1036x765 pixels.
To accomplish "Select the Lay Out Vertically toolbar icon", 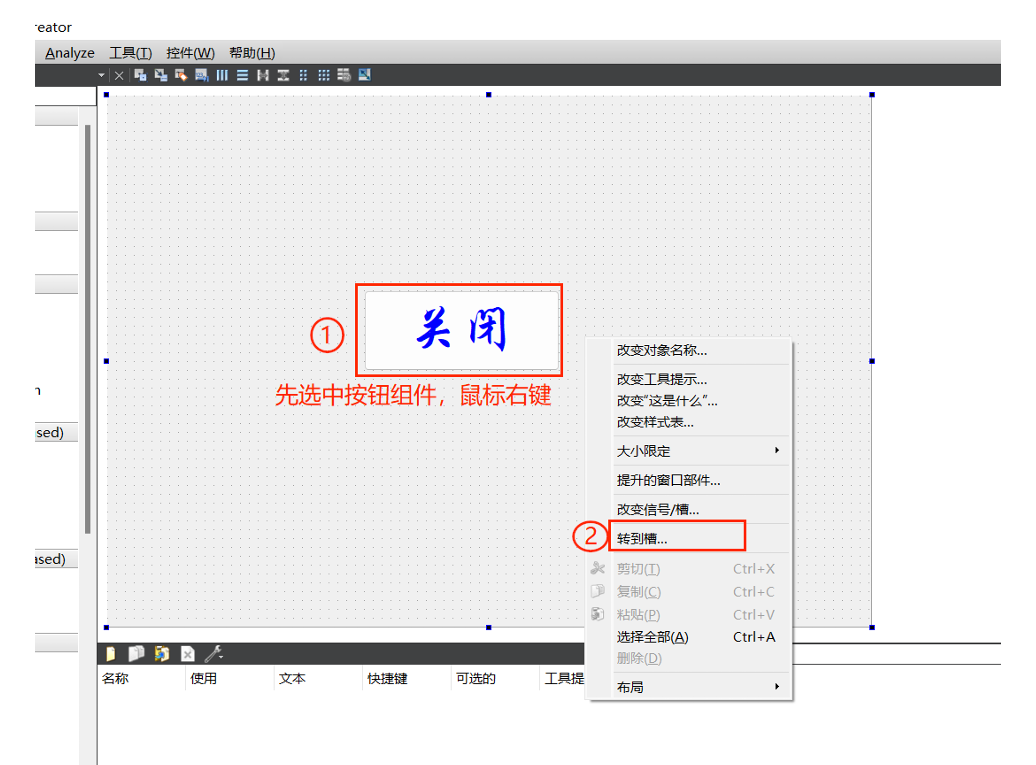I will (x=243, y=75).
